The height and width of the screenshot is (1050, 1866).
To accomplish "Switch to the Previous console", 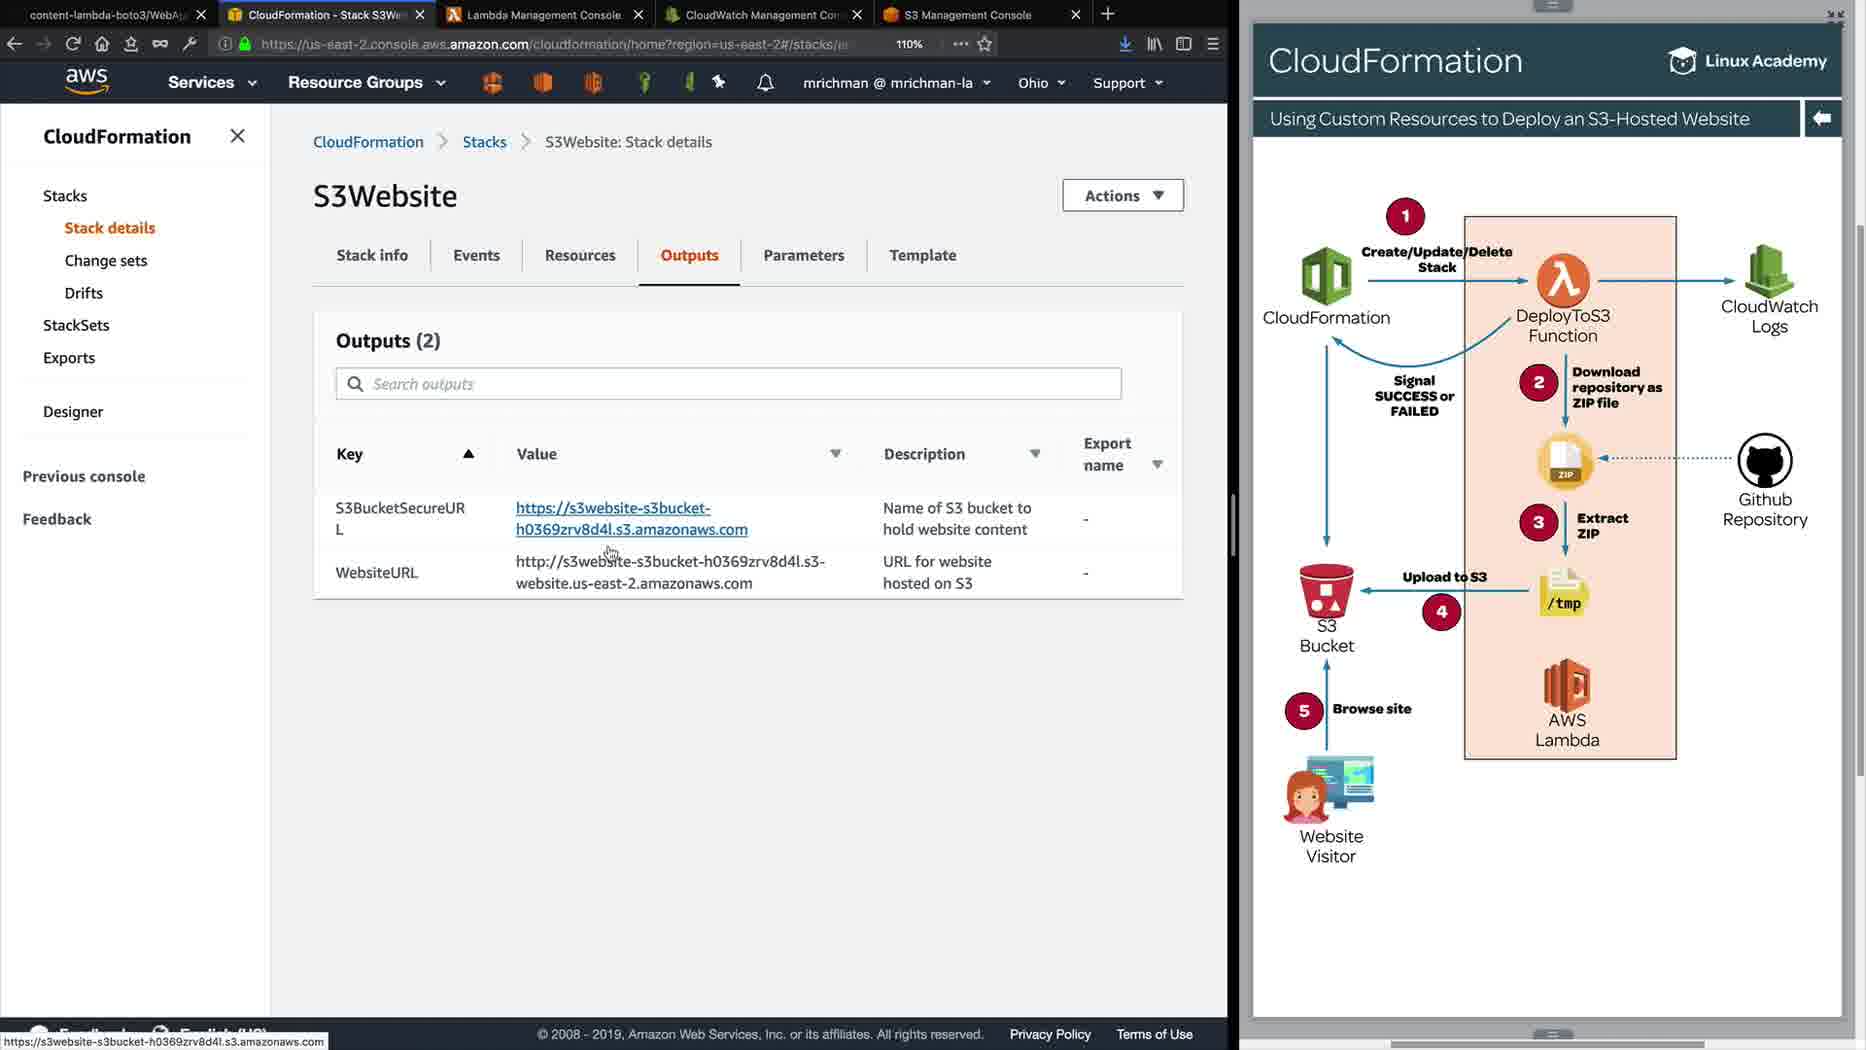I will click(x=84, y=477).
